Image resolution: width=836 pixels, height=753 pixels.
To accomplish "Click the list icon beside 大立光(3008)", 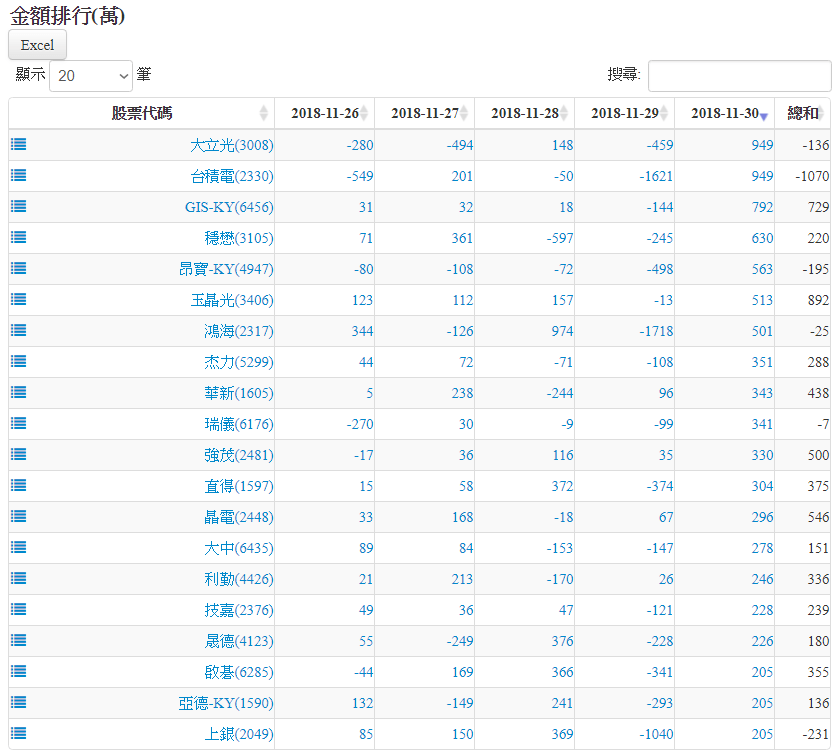I will (x=19, y=144).
